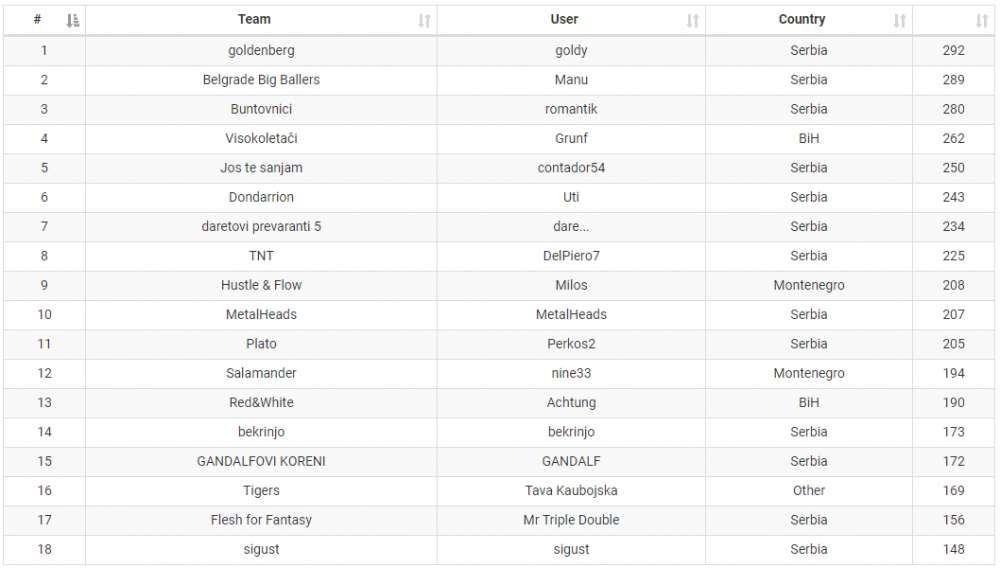Image resolution: width=1000 pixels, height=568 pixels.
Task: Click the Salamander team name
Action: [261, 373]
